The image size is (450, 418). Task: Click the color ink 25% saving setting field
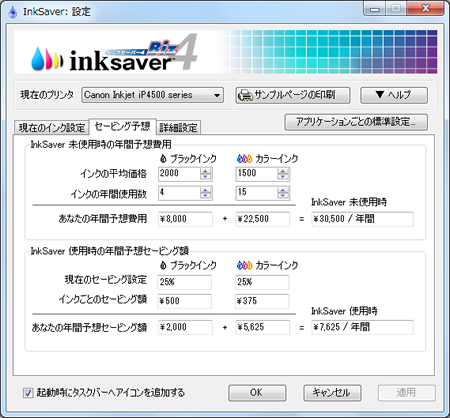262,282
